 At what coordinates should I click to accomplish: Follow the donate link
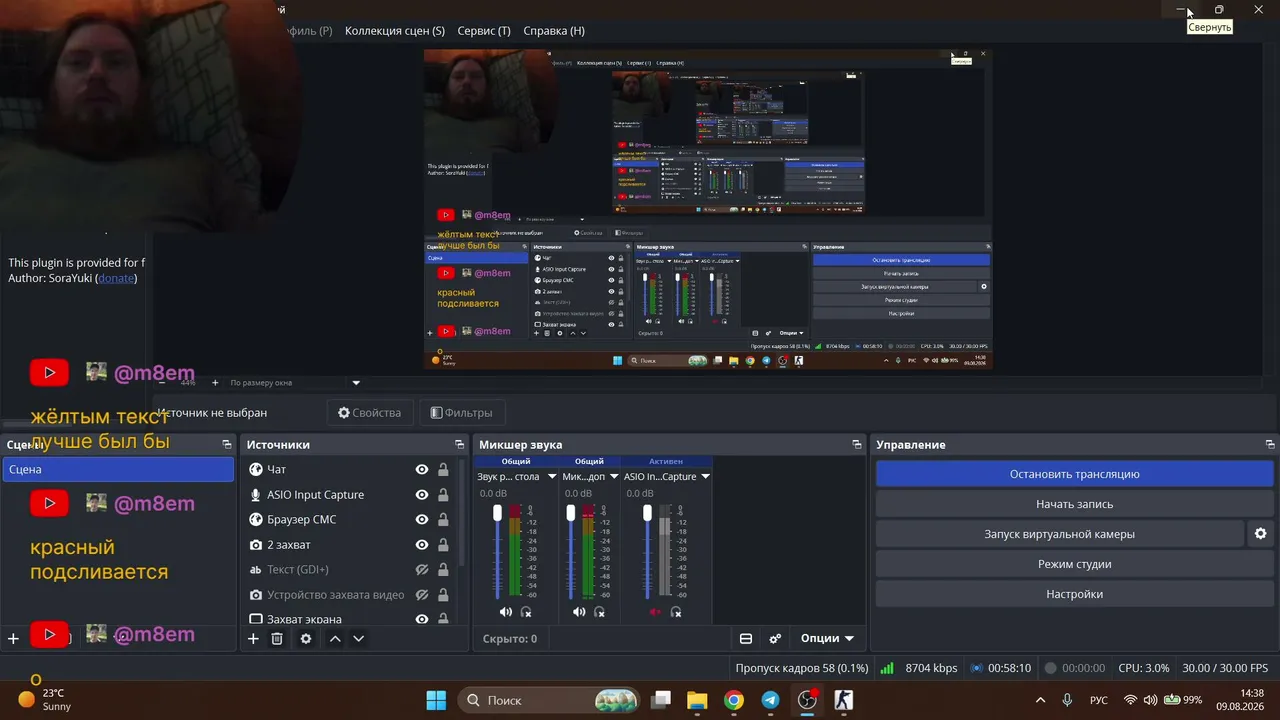(x=116, y=278)
